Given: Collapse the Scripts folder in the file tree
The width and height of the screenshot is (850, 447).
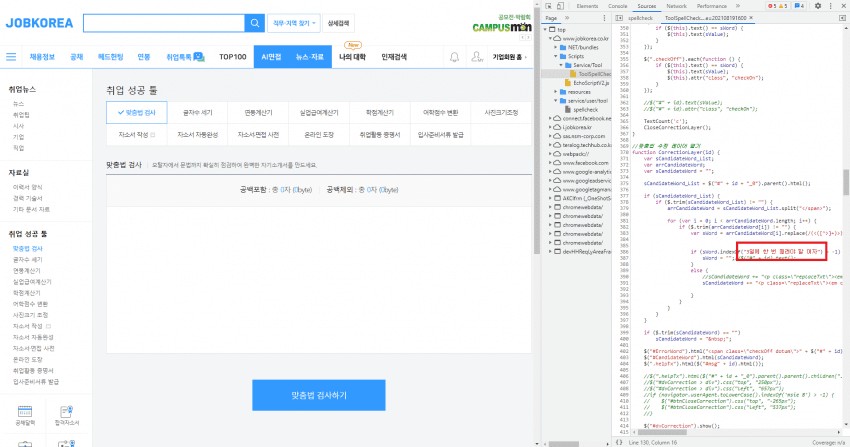Looking at the screenshot, I should (554, 57).
